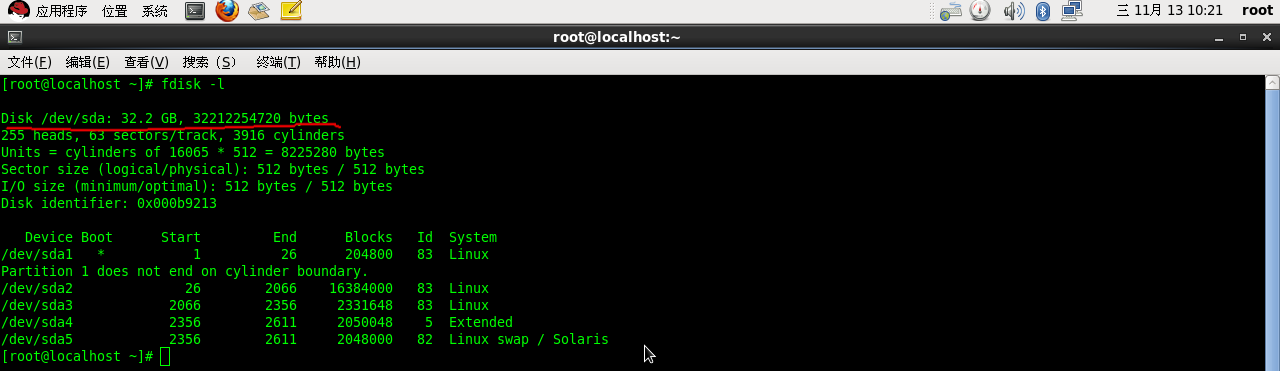Open the 系统 system menu
The image size is (1280, 371).
pyautogui.click(x=154, y=11)
